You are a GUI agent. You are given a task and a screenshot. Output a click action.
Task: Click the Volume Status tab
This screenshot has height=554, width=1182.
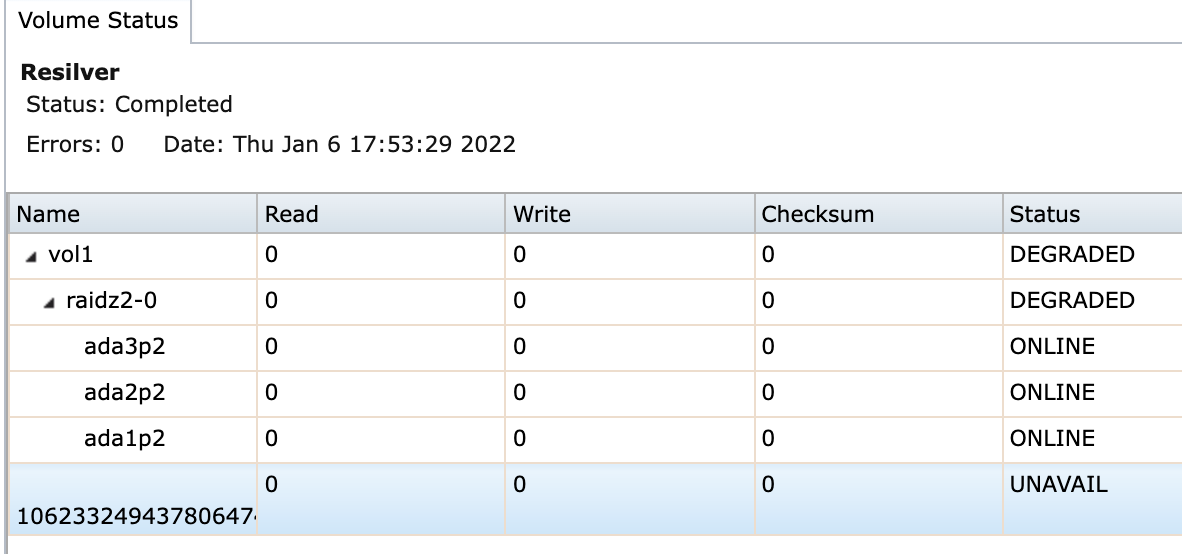click(x=98, y=20)
